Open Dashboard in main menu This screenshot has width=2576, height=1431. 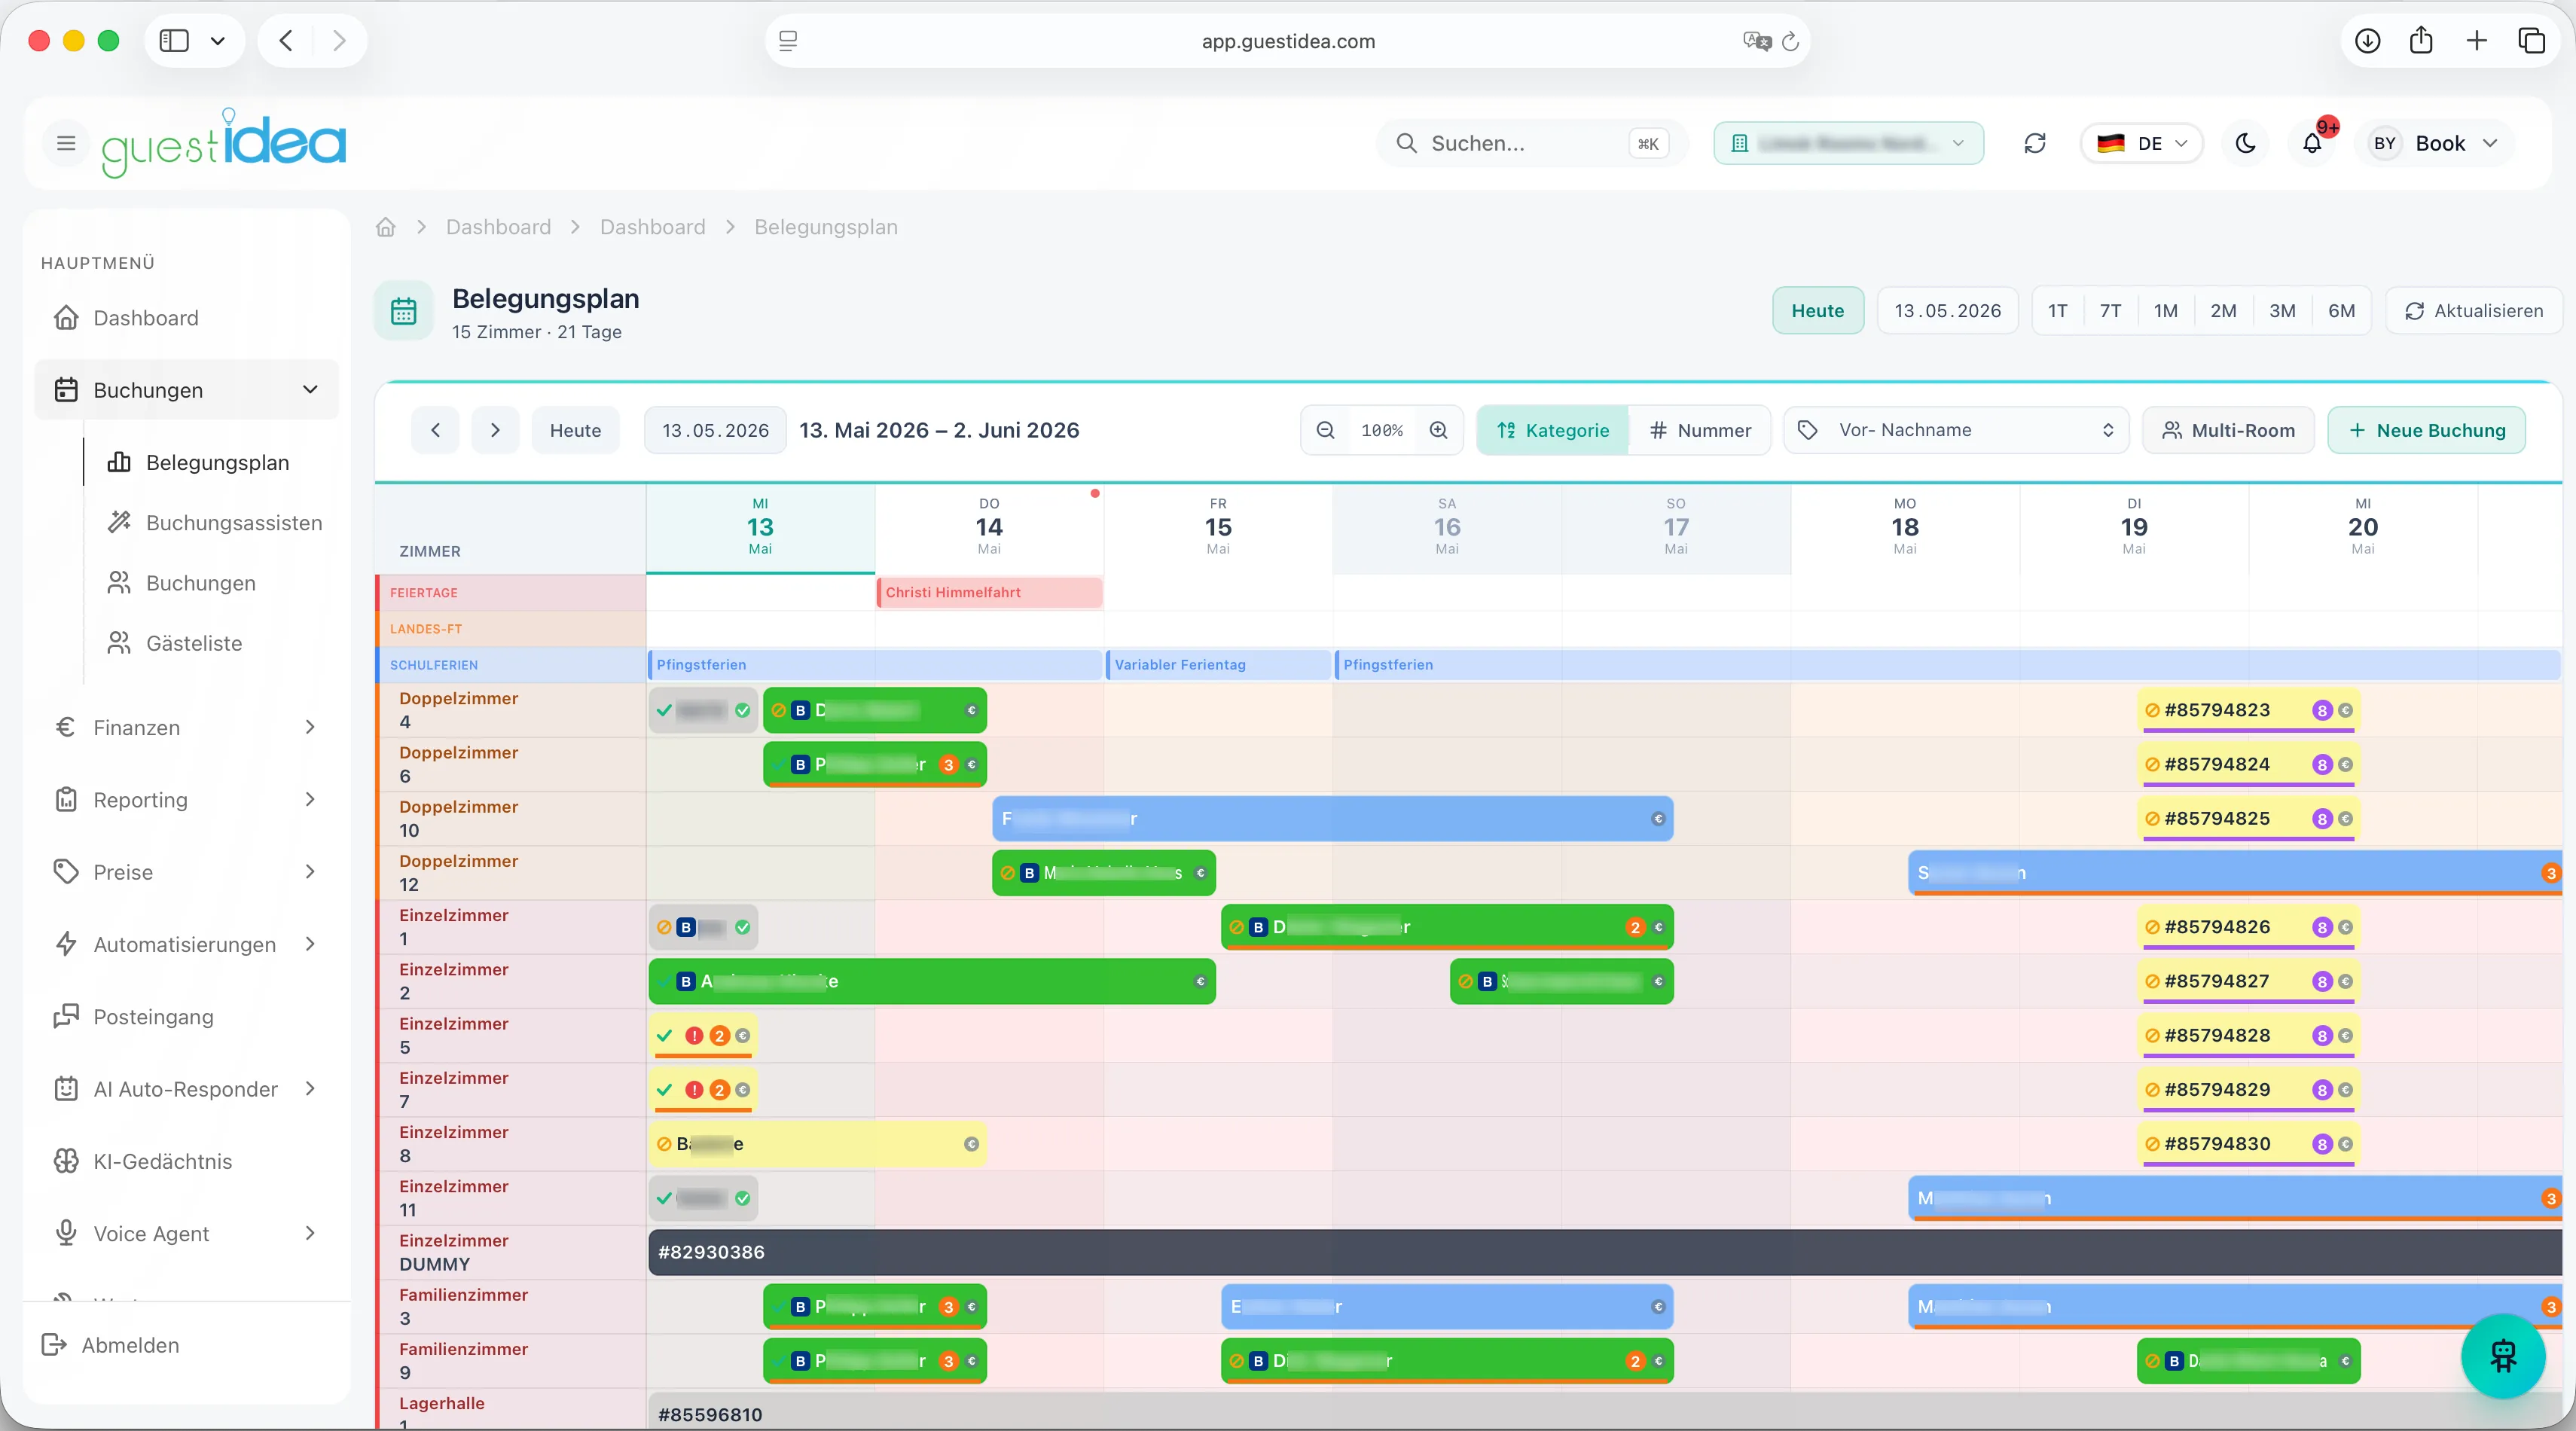tap(186, 318)
